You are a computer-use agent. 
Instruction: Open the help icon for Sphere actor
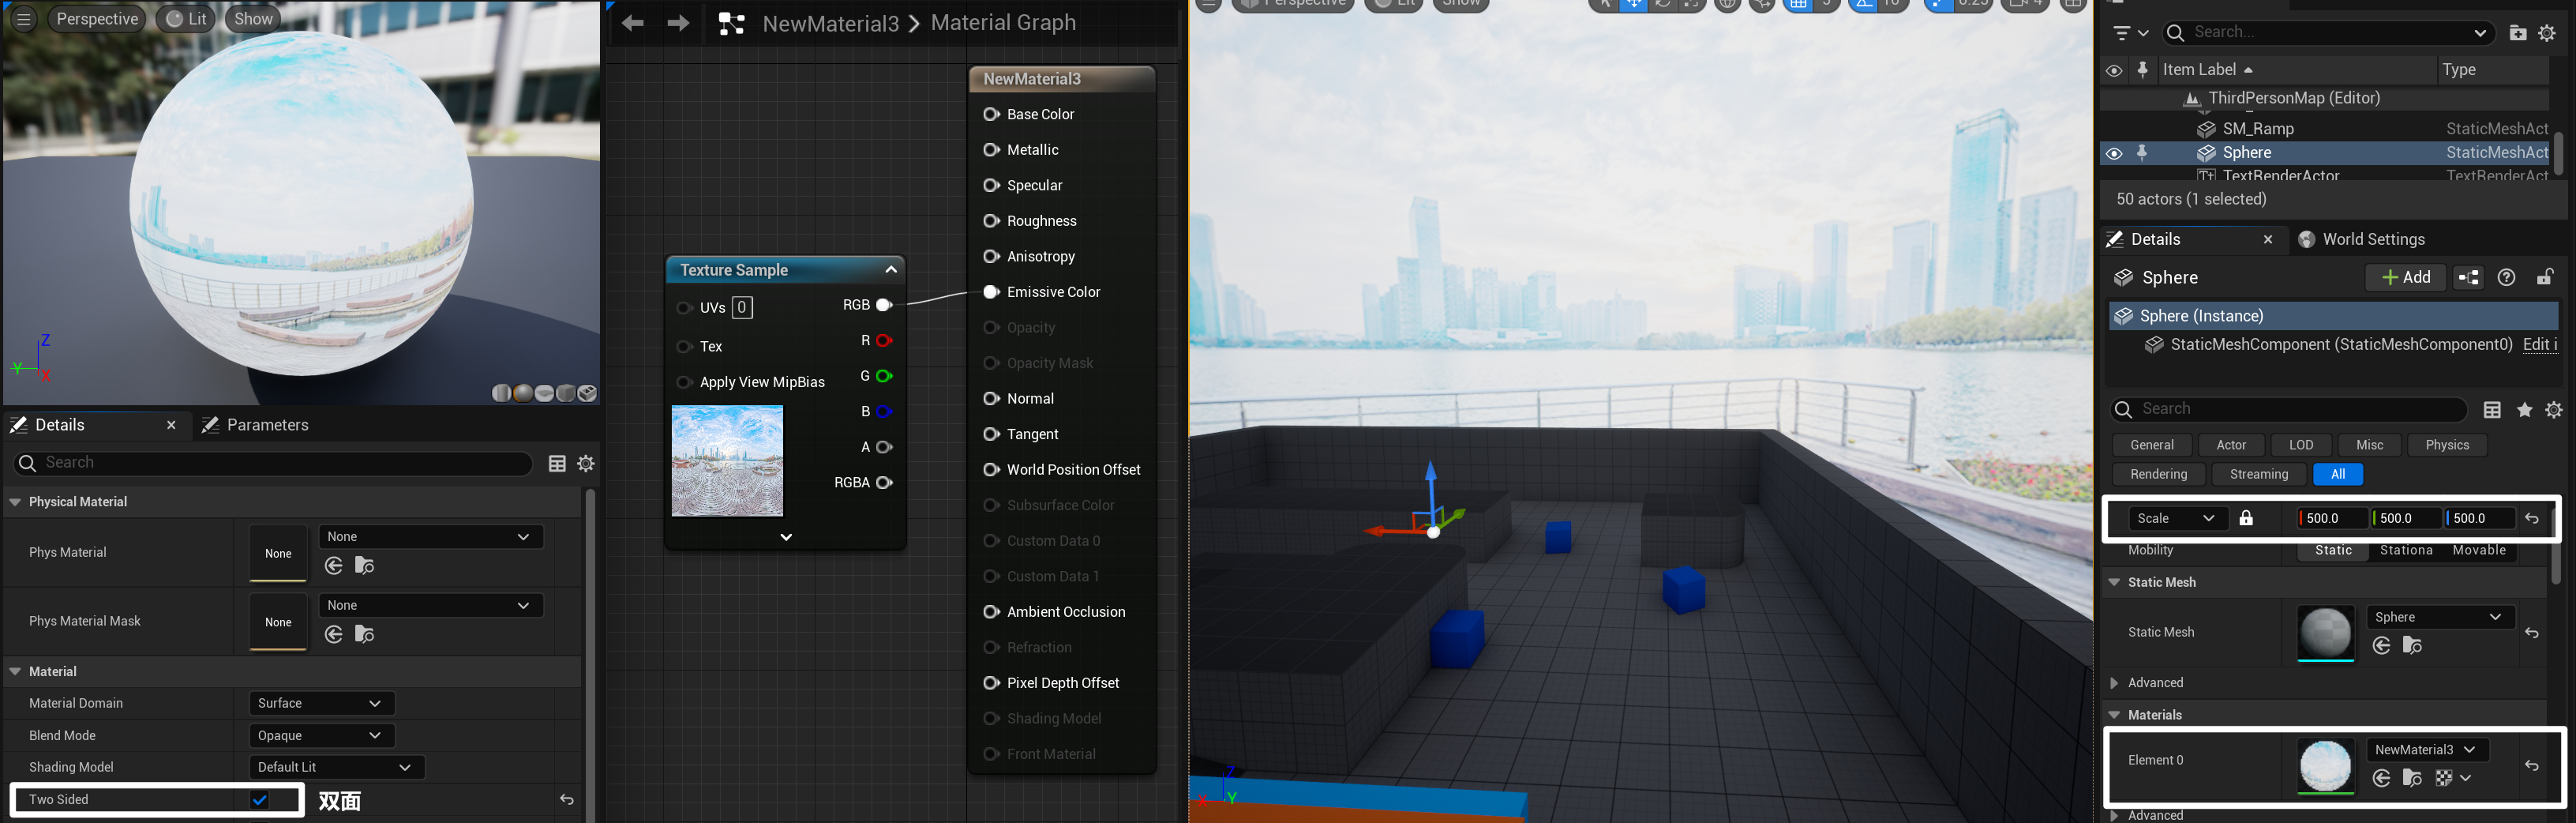[2506, 278]
